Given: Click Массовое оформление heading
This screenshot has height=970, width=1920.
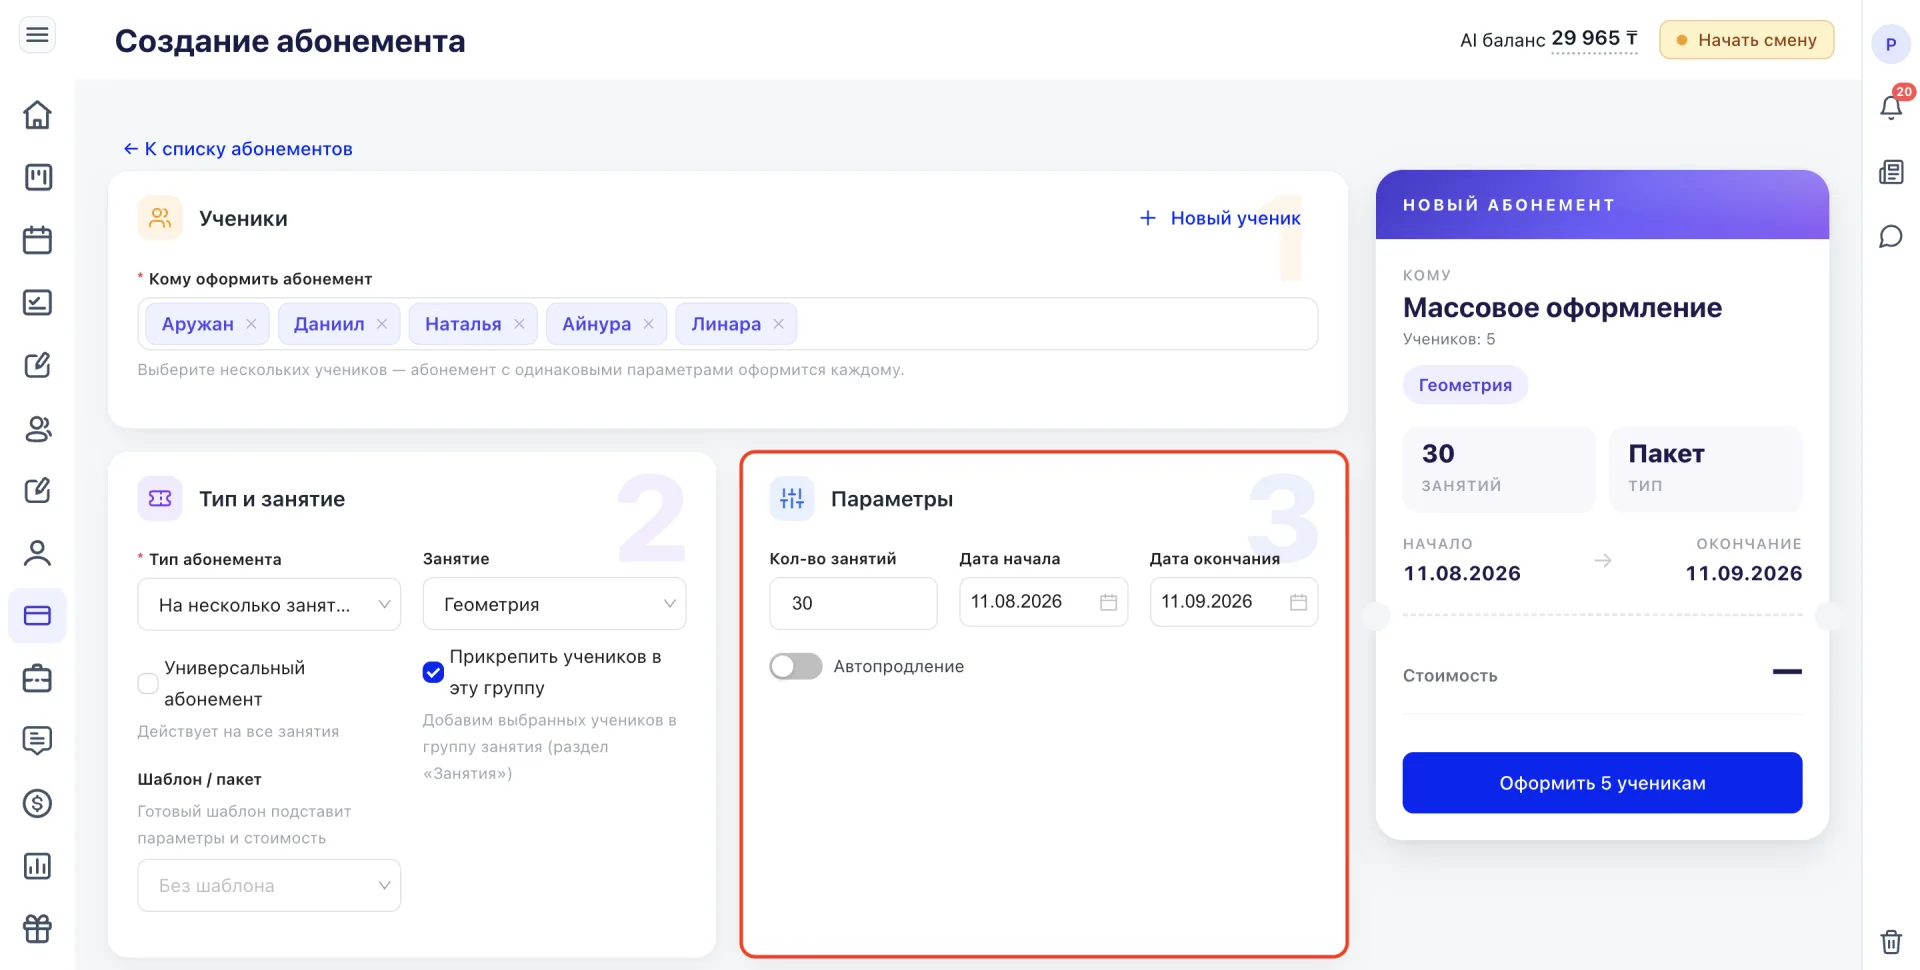Looking at the screenshot, I should (x=1562, y=308).
